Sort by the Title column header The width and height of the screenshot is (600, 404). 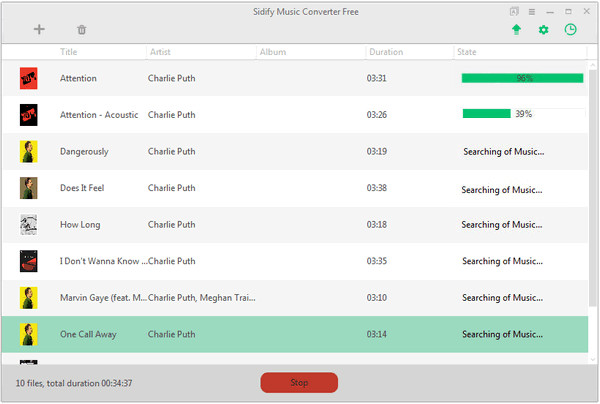click(68, 52)
